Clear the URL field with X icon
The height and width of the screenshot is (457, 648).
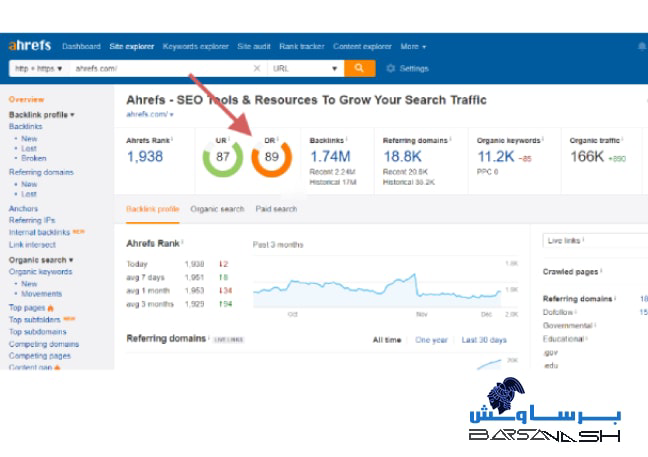(x=257, y=68)
